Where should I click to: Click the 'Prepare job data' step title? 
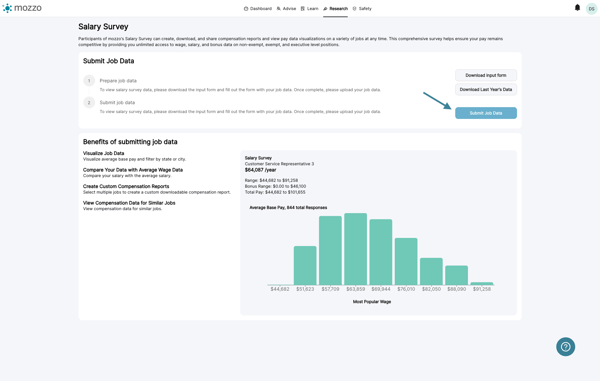point(118,81)
